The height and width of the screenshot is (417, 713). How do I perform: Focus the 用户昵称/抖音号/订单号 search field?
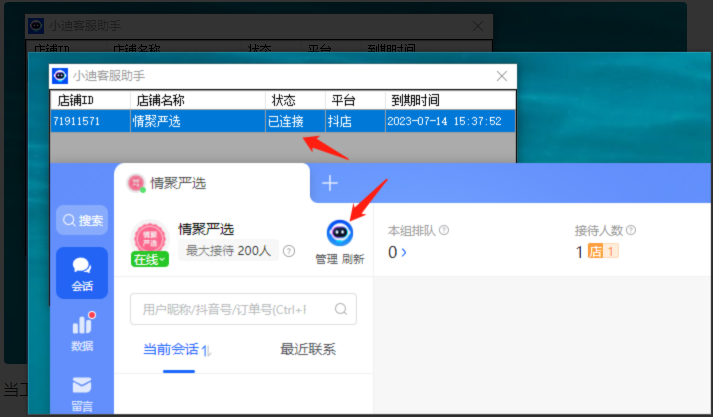click(243, 309)
